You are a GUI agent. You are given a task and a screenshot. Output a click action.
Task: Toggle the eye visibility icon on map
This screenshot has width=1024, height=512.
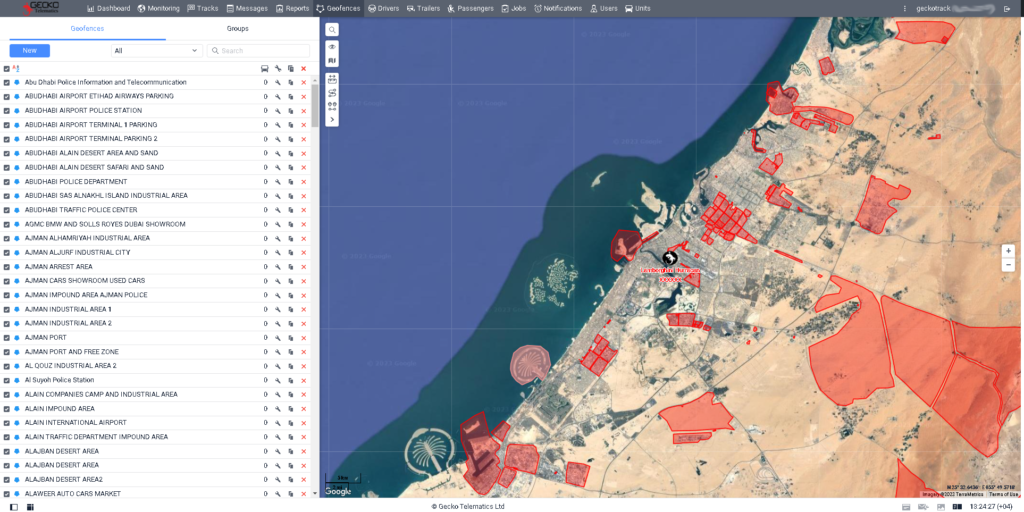[x=332, y=47]
